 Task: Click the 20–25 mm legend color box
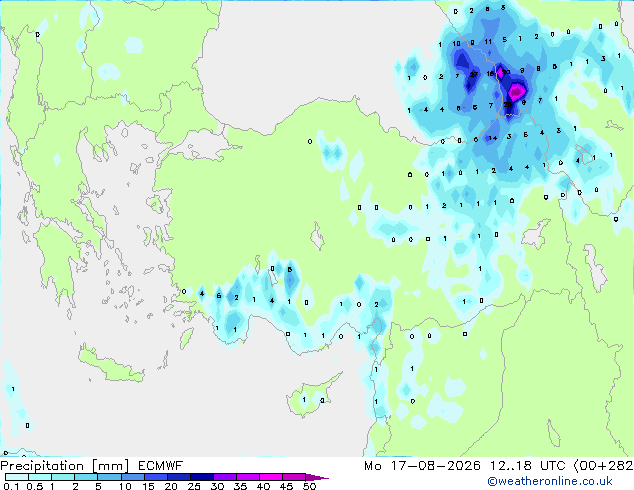[178, 477]
